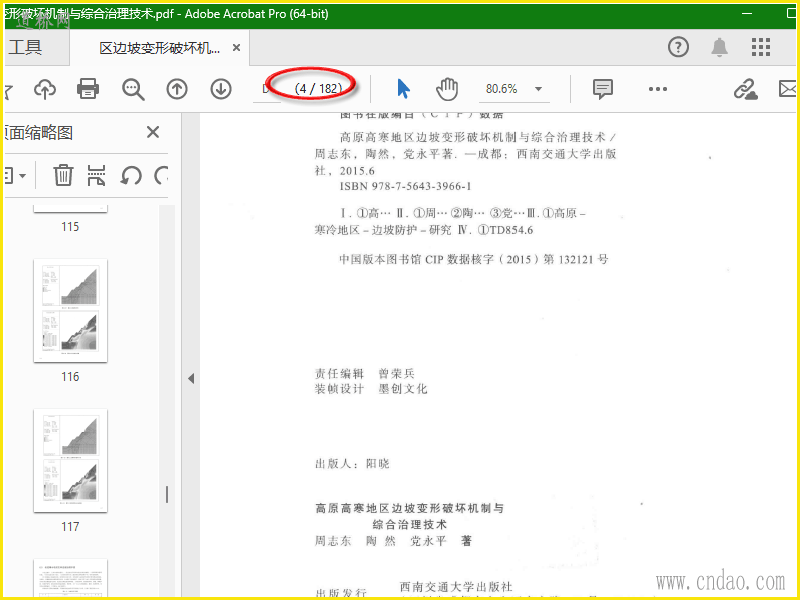
Task: Open the notifications bell
Action: (x=719, y=47)
